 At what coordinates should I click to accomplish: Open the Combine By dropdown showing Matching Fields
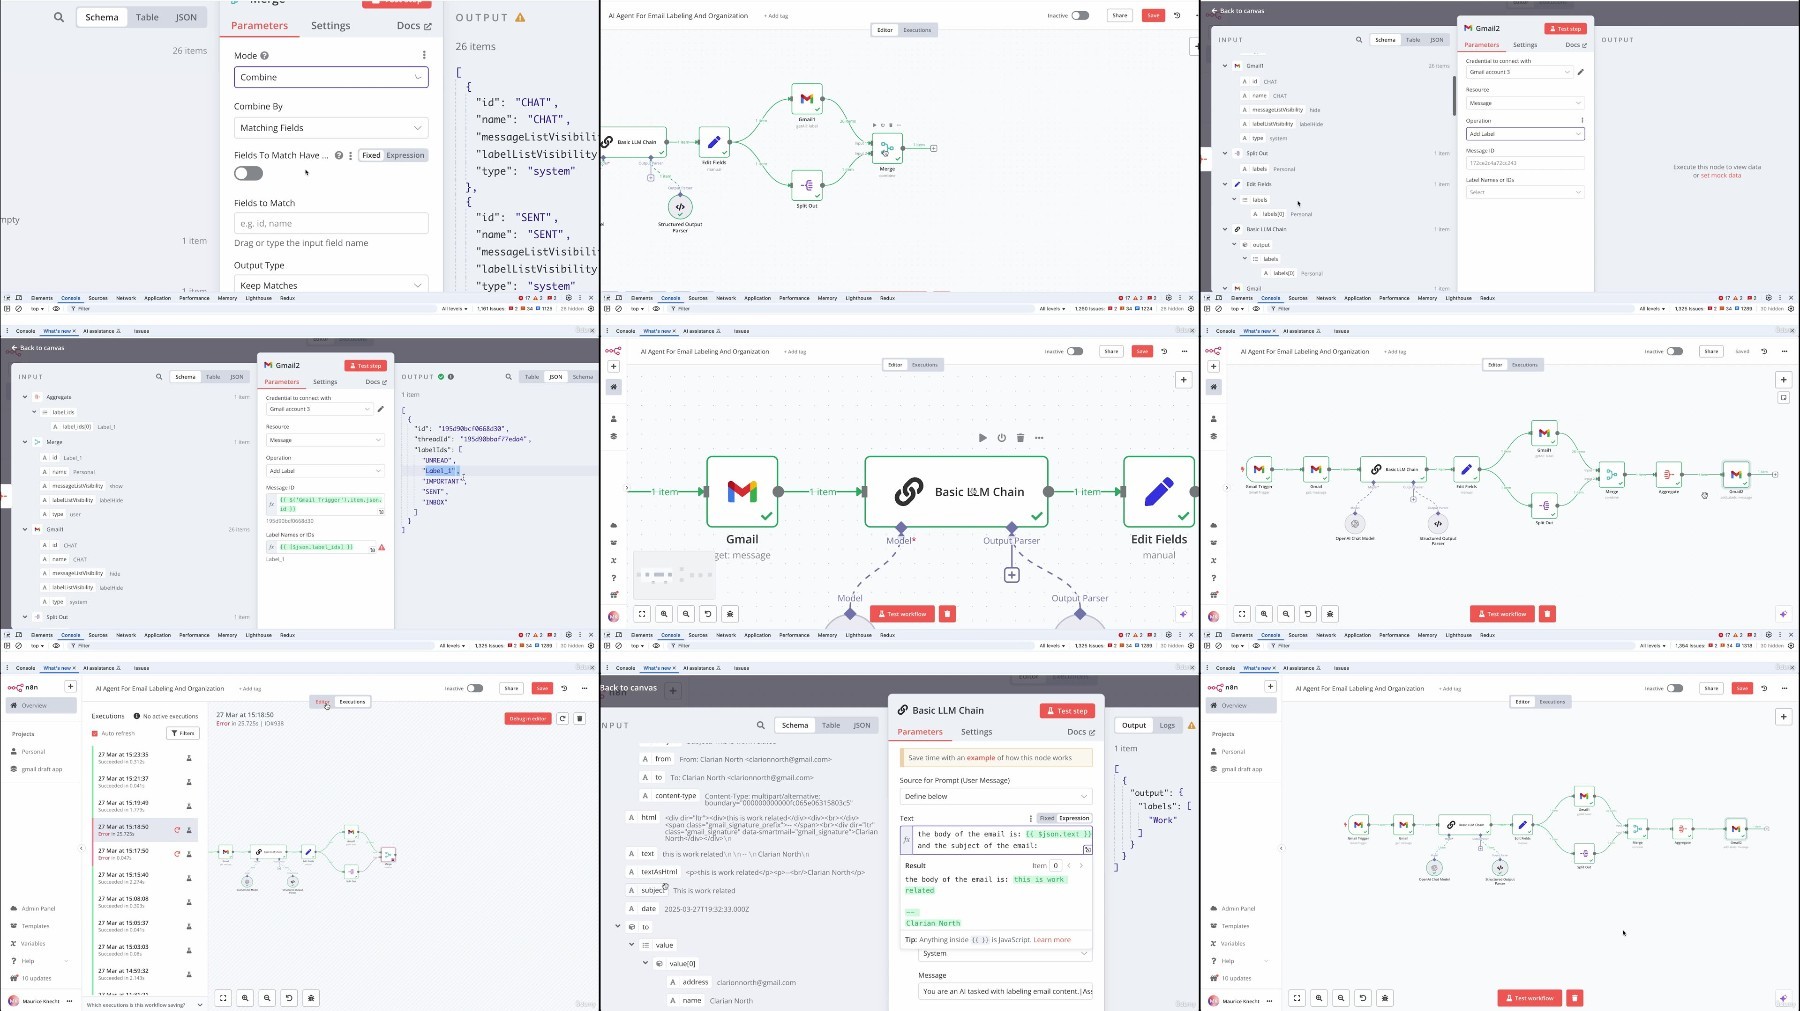click(331, 128)
